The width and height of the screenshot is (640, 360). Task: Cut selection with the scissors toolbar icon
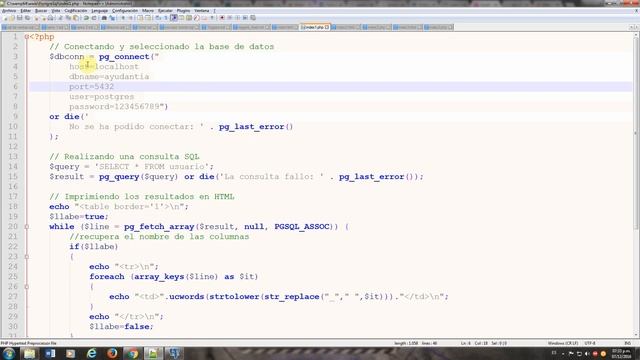(61, 18)
